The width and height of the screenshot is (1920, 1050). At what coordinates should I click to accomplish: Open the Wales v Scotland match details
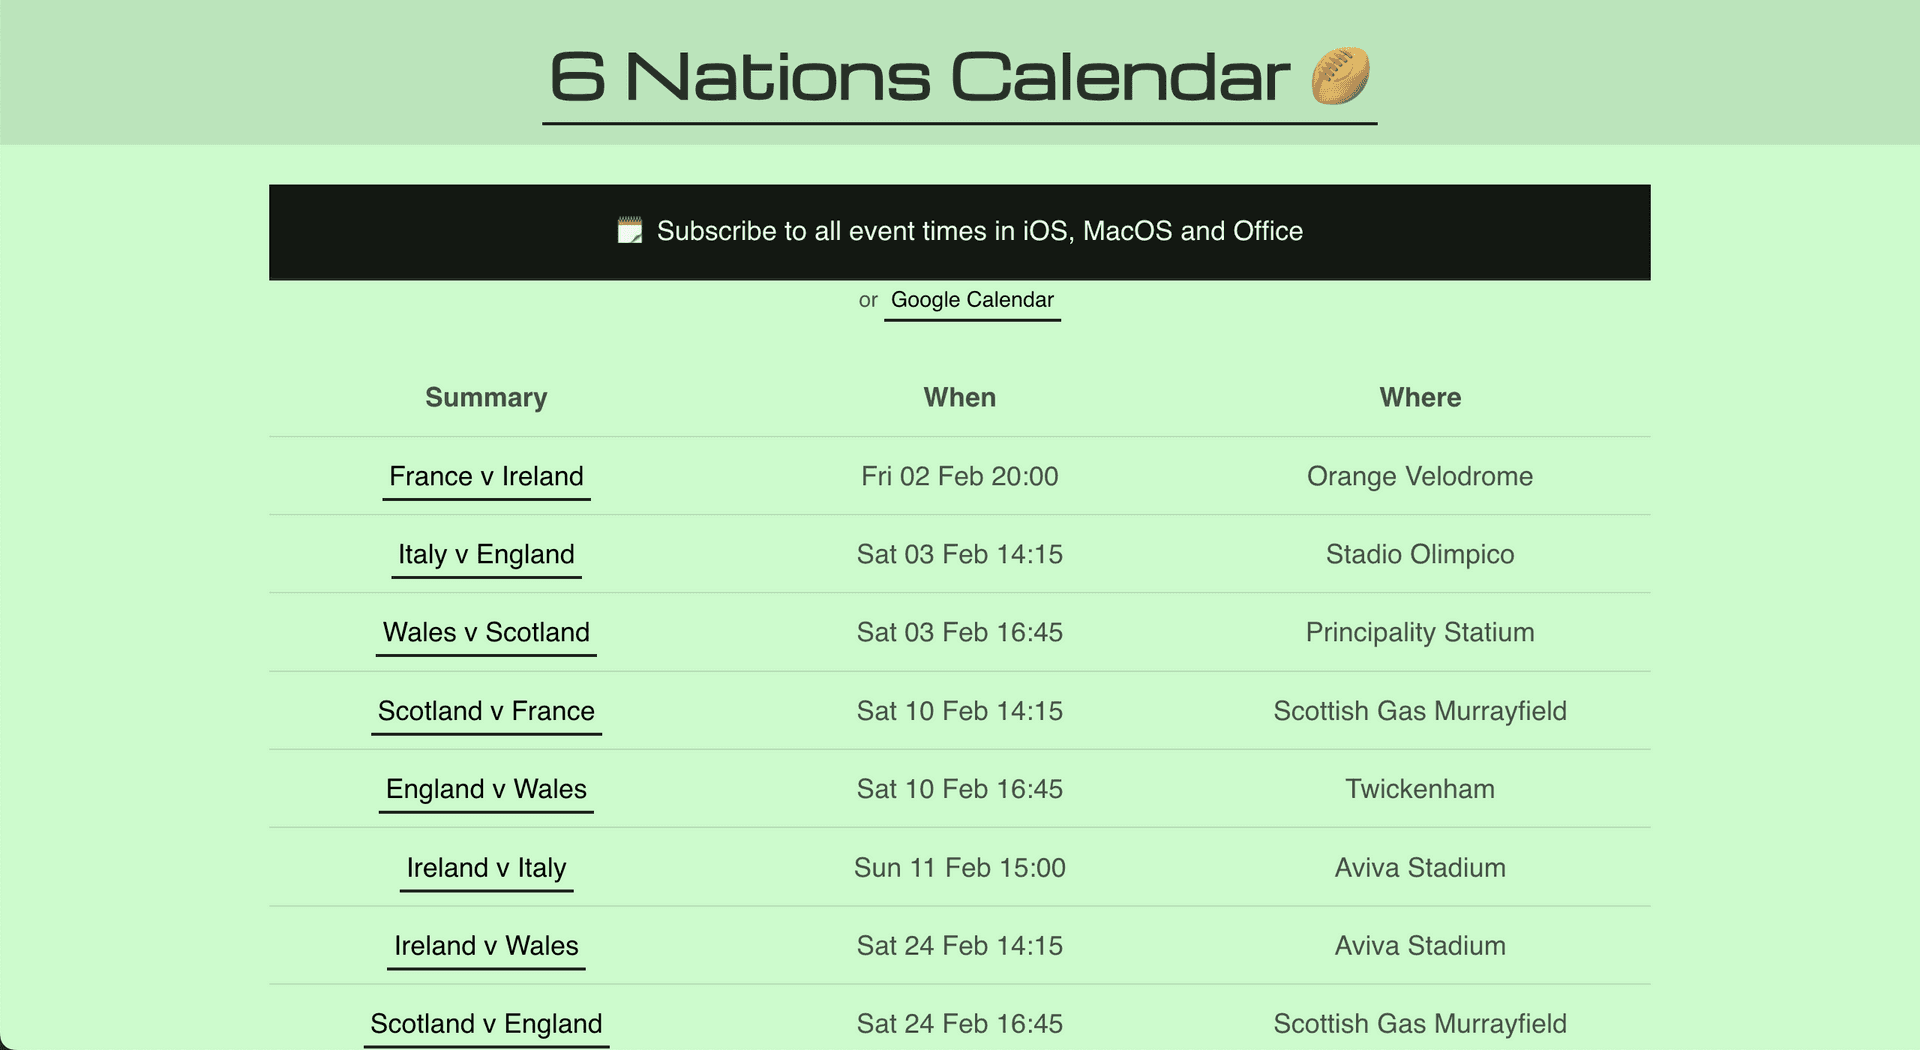486,632
